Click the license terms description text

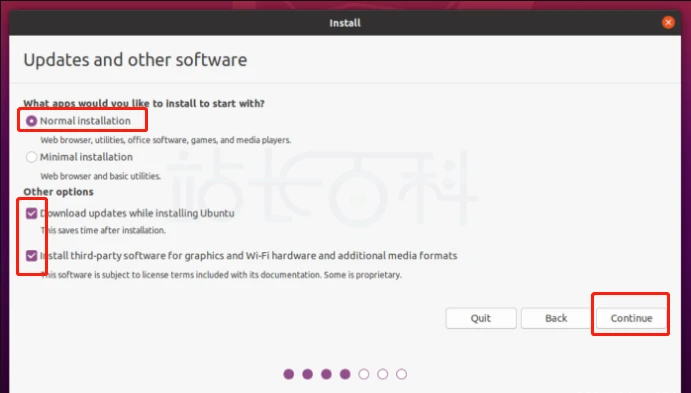point(221,275)
